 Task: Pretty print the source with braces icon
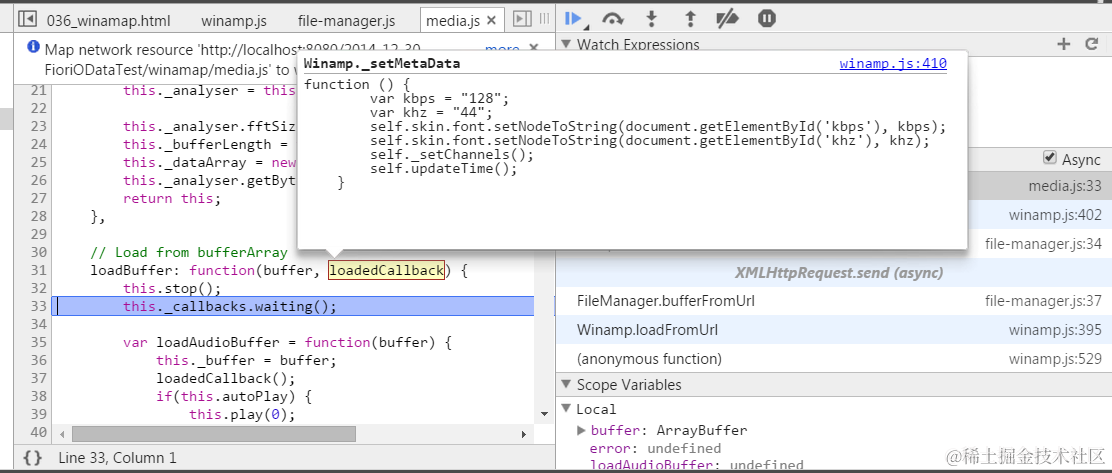click(x=32, y=457)
